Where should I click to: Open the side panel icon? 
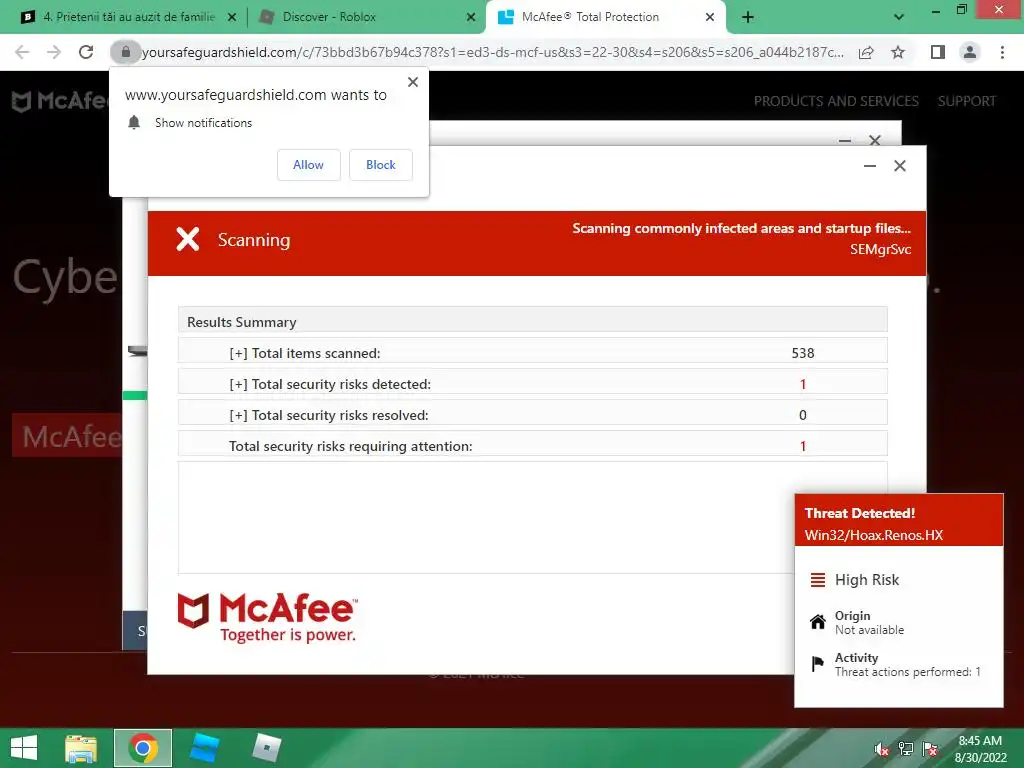click(x=938, y=52)
